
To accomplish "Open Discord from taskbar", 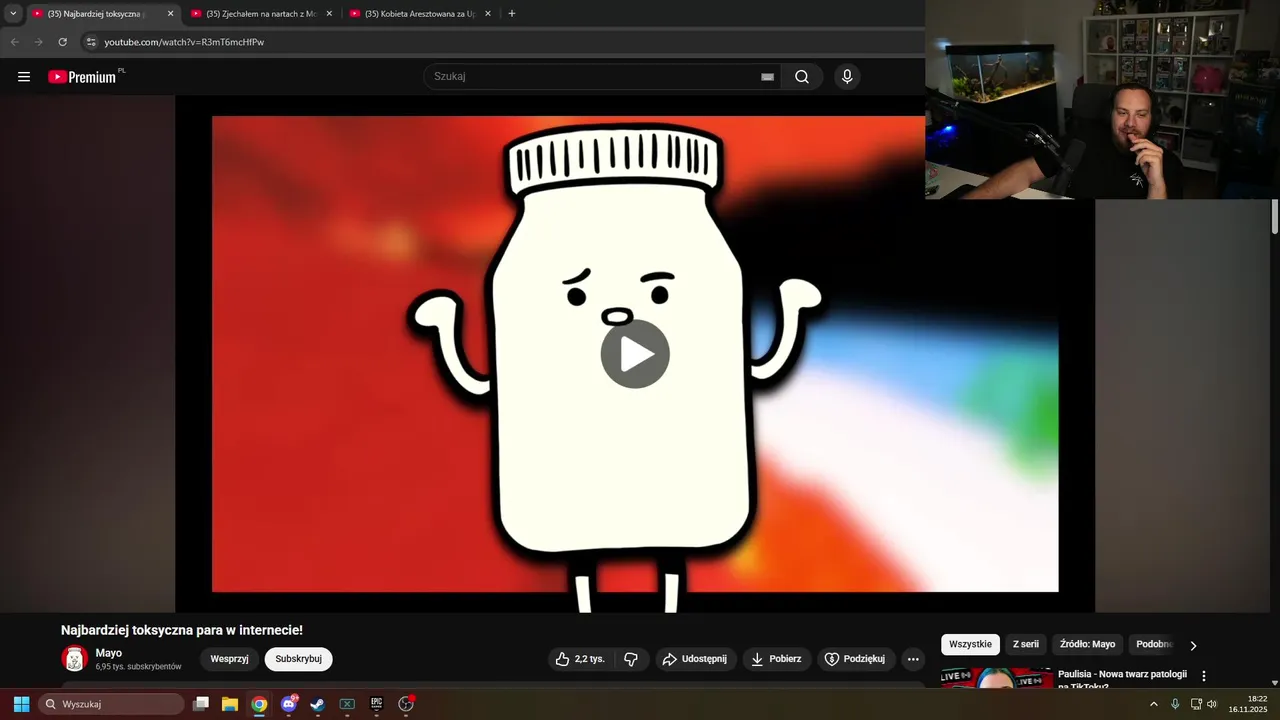I will (x=289, y=704).
